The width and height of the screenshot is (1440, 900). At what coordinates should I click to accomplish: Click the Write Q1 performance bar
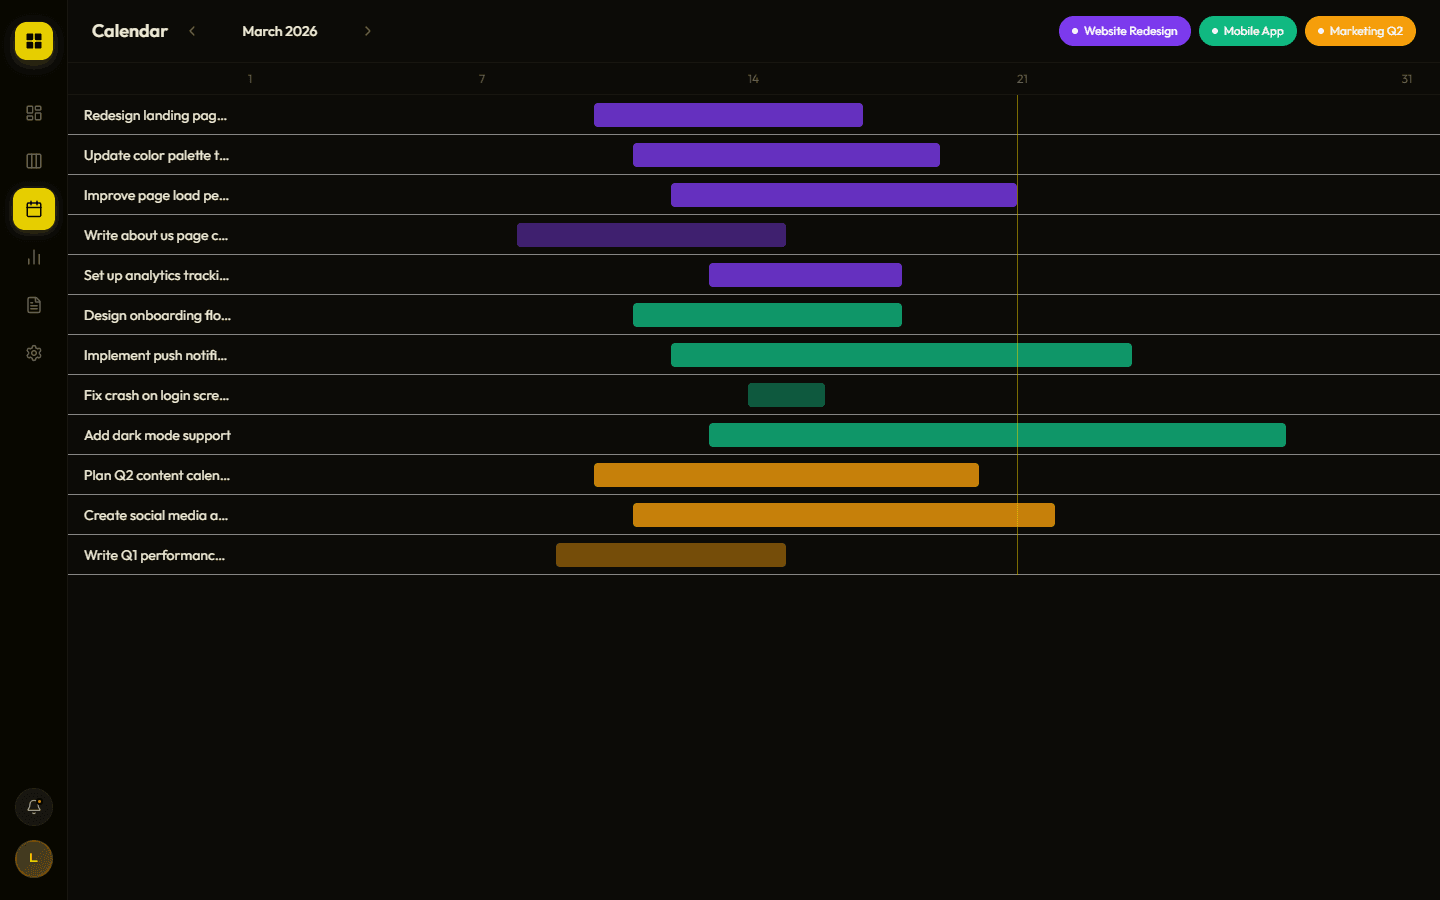[671, 555]
